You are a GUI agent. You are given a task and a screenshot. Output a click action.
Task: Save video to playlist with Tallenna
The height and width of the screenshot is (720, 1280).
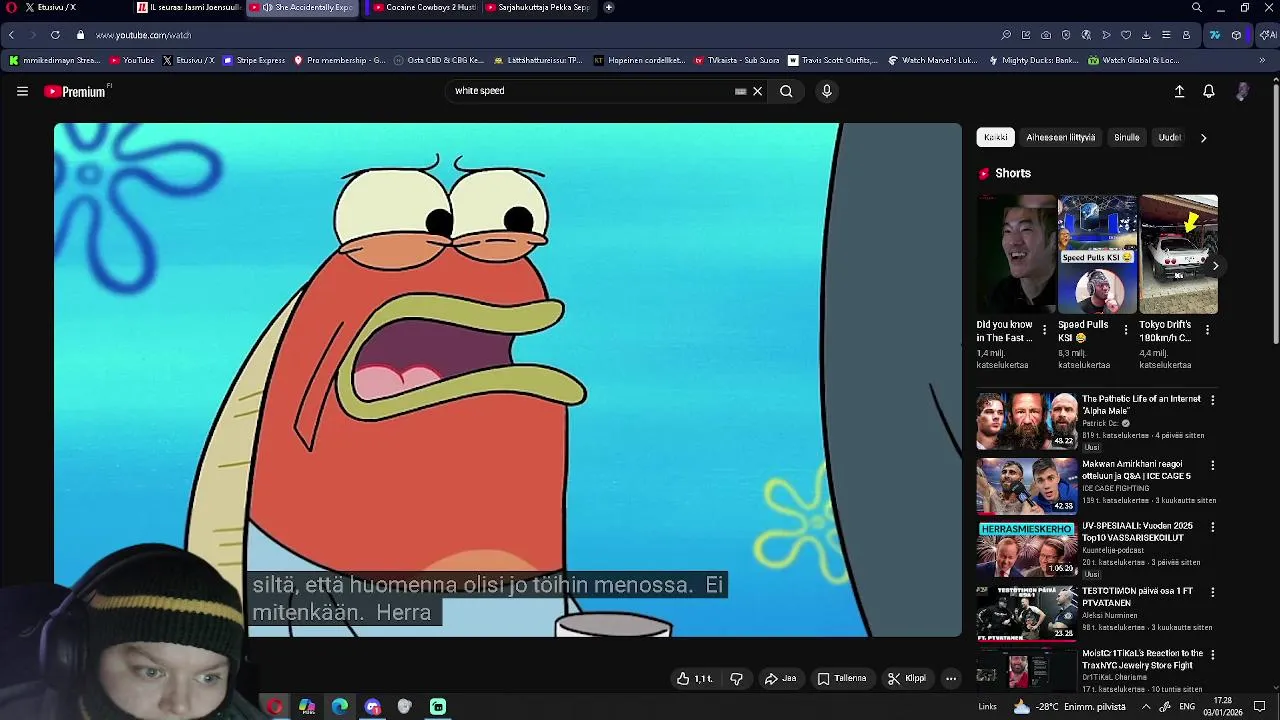842,678
